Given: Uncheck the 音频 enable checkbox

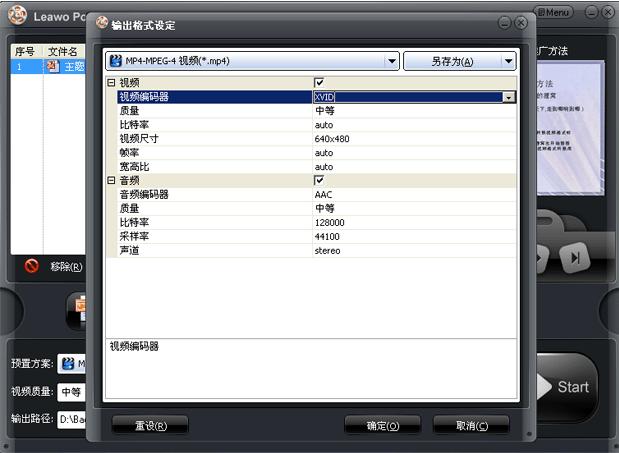Looking at the screenshot, I should pyautogui.click(x=319, y=181).
